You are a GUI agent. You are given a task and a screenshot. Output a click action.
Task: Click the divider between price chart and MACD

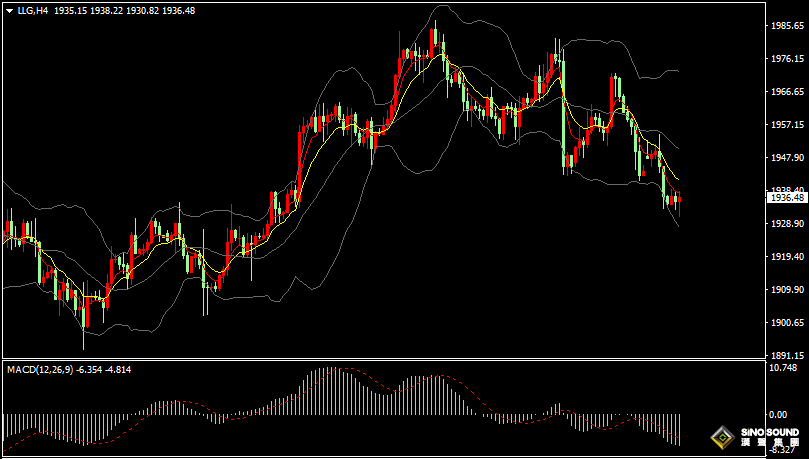380,360
